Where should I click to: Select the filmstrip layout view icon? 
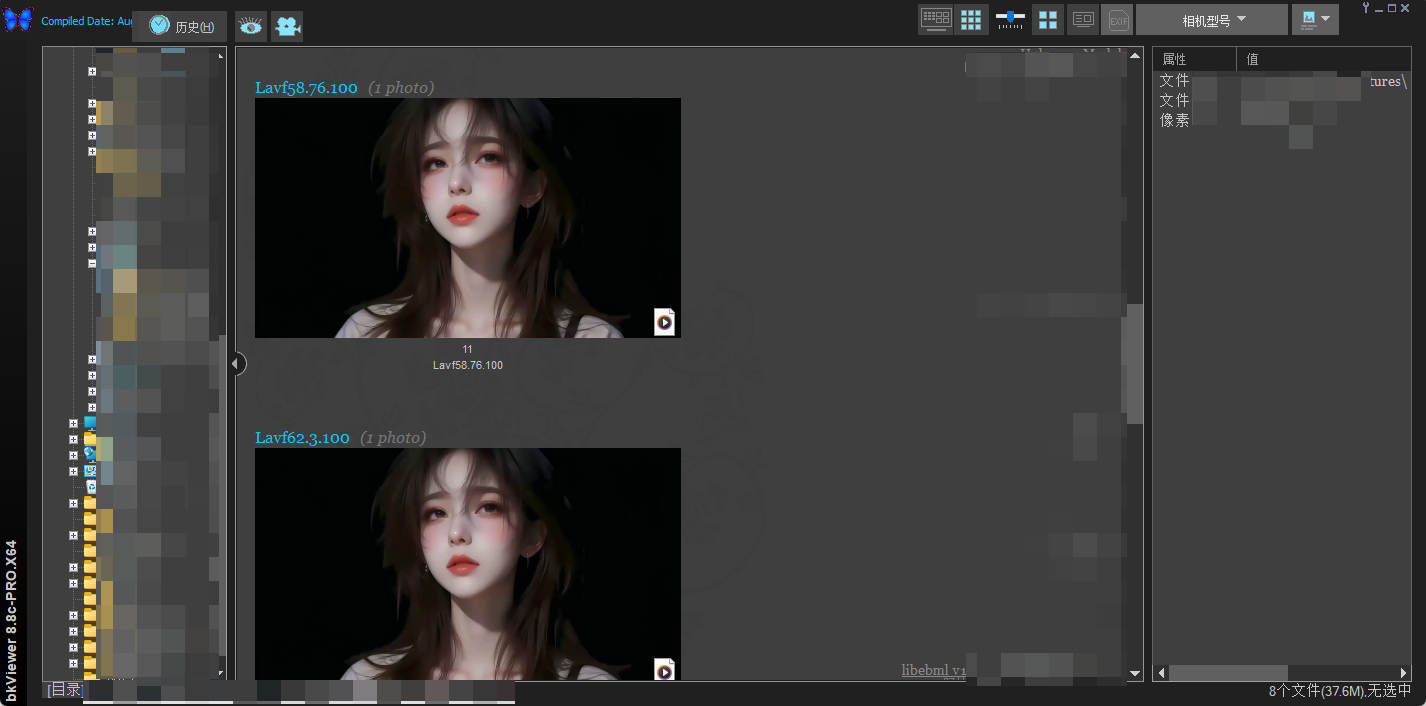[935, 19]
